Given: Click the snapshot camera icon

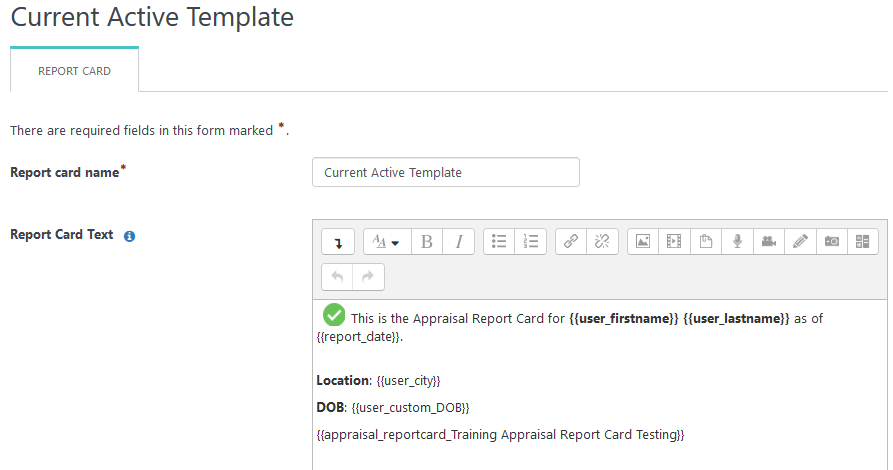Looking at the screenshot, I should (832, 242).
